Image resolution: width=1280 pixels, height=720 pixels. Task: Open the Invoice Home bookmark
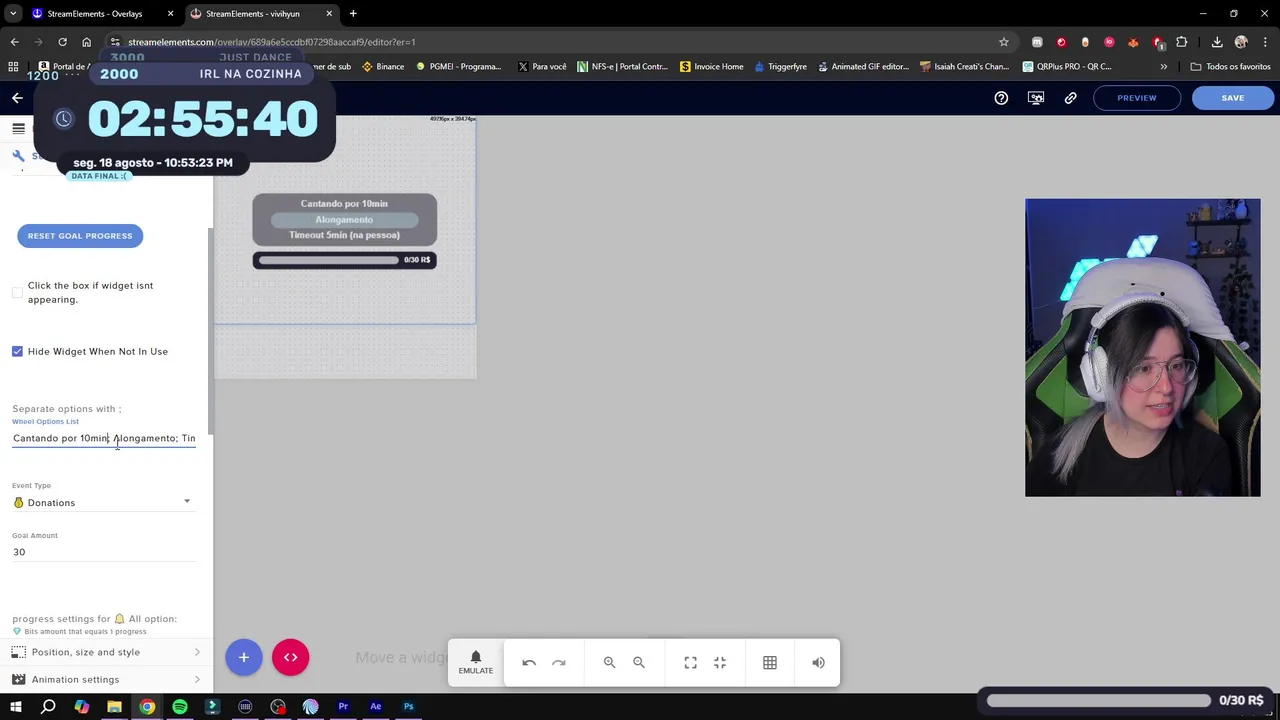(x=711, y=66)
